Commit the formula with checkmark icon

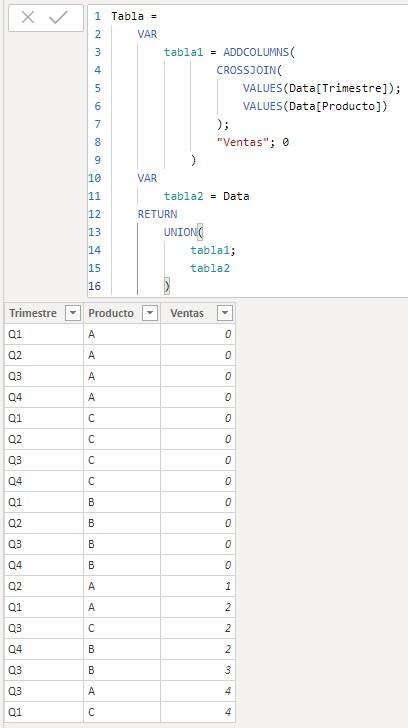coord(58,18)
